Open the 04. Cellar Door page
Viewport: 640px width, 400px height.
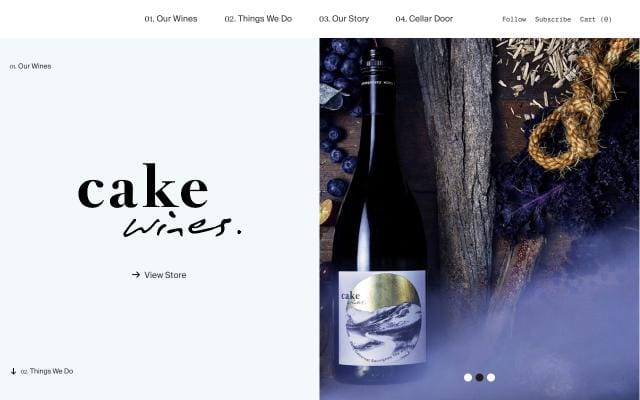tap(424, 19)
